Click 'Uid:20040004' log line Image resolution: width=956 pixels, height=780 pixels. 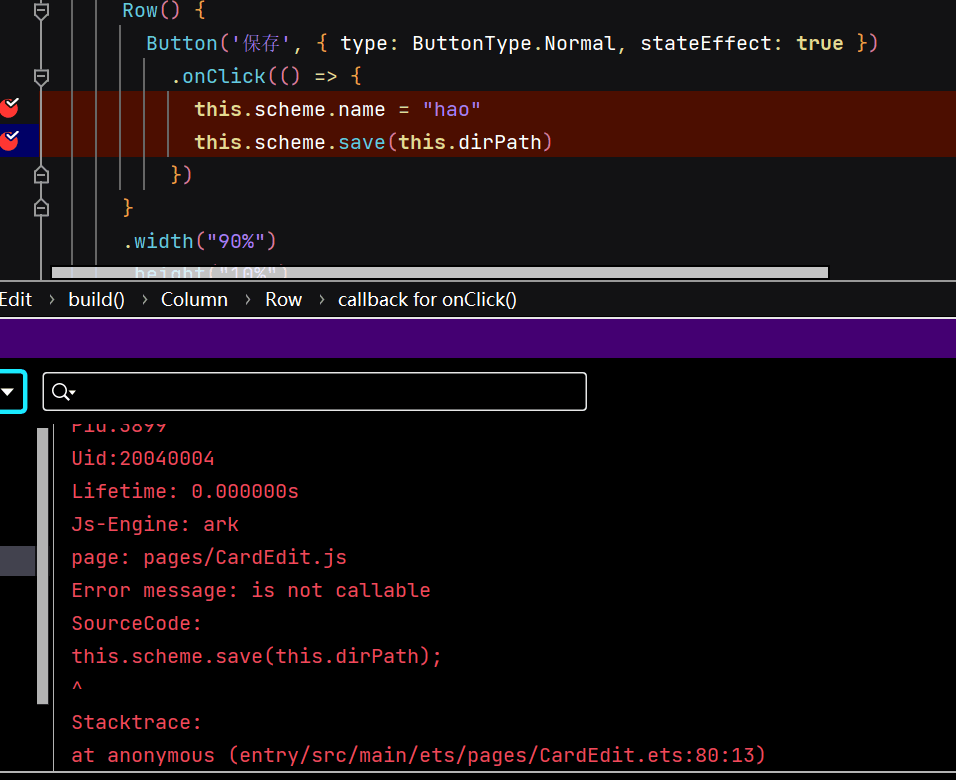tap(143, 459)
